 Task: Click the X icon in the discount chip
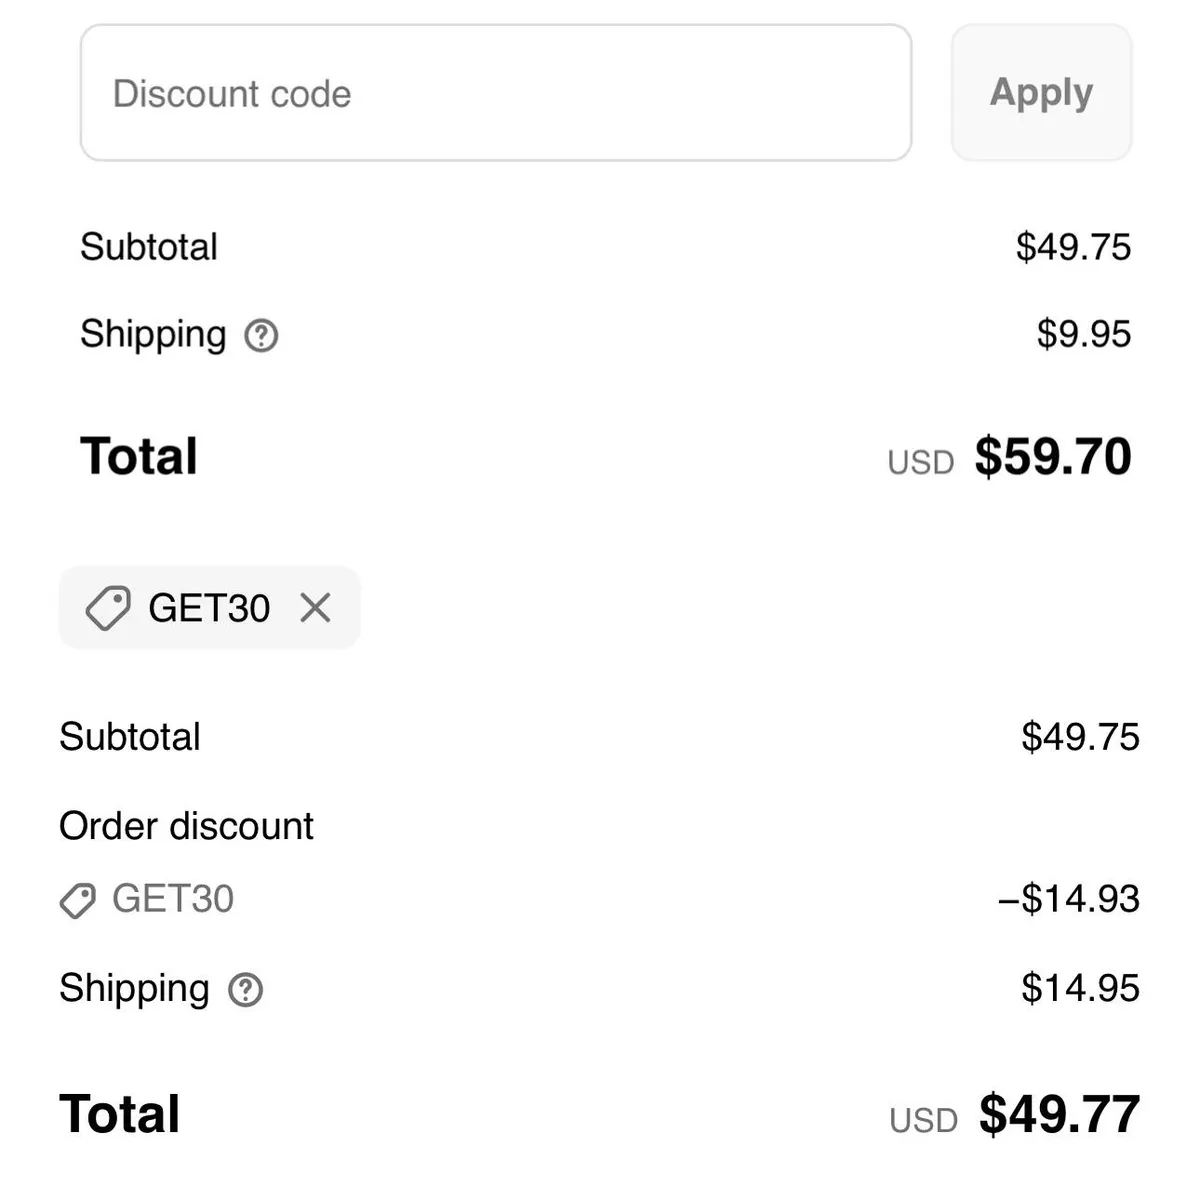(x=315, y=607)
